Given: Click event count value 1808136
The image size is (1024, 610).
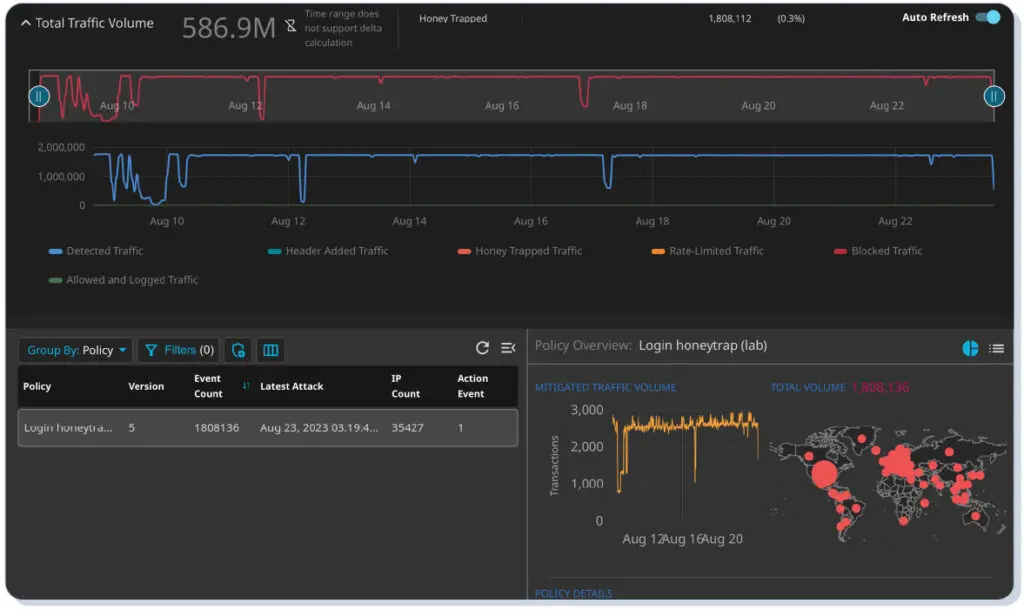Looking at the screenshot, I should pos(217,428).
